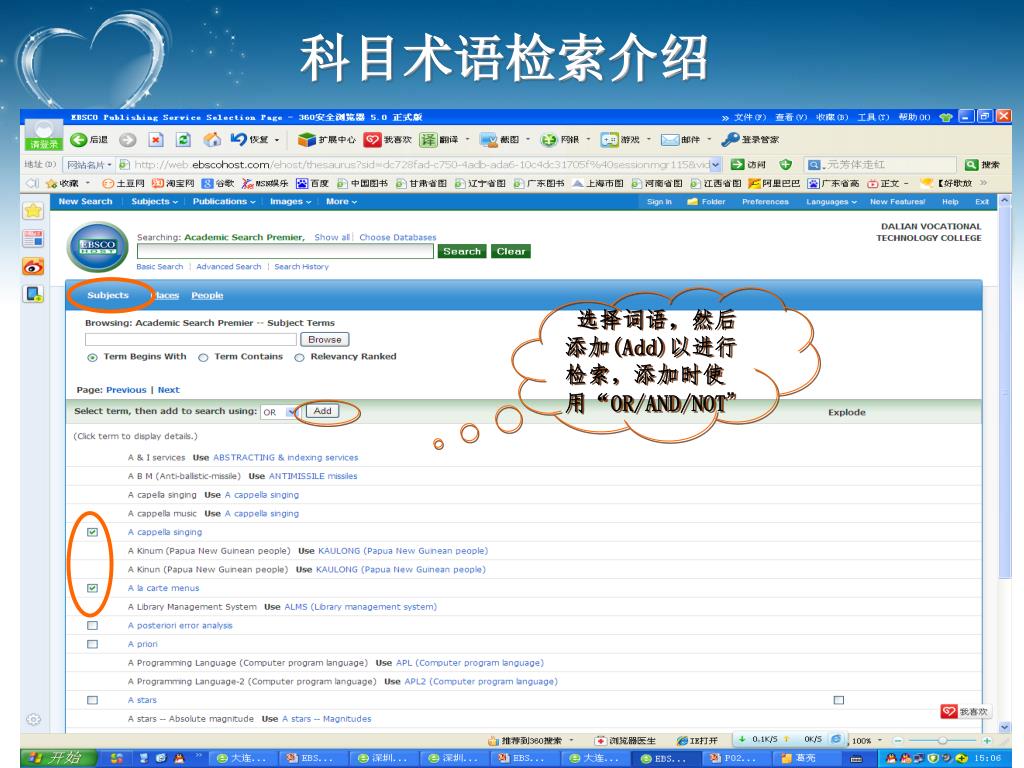Viewport: 1024px width, 768px height.
Task: Check the A posteriori error analysis checkbox
Action: pos(93,626)
